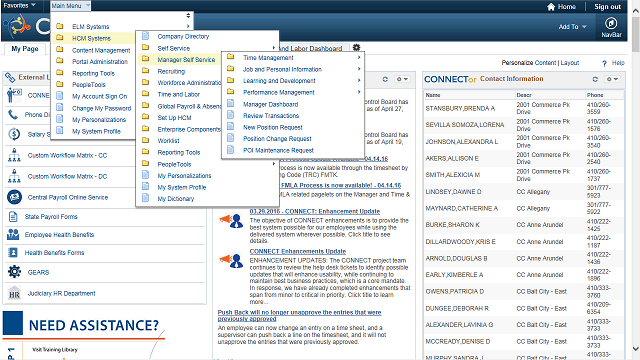Click the Phone column header
This screenshot has width=640, height=360.
(595, 95)
